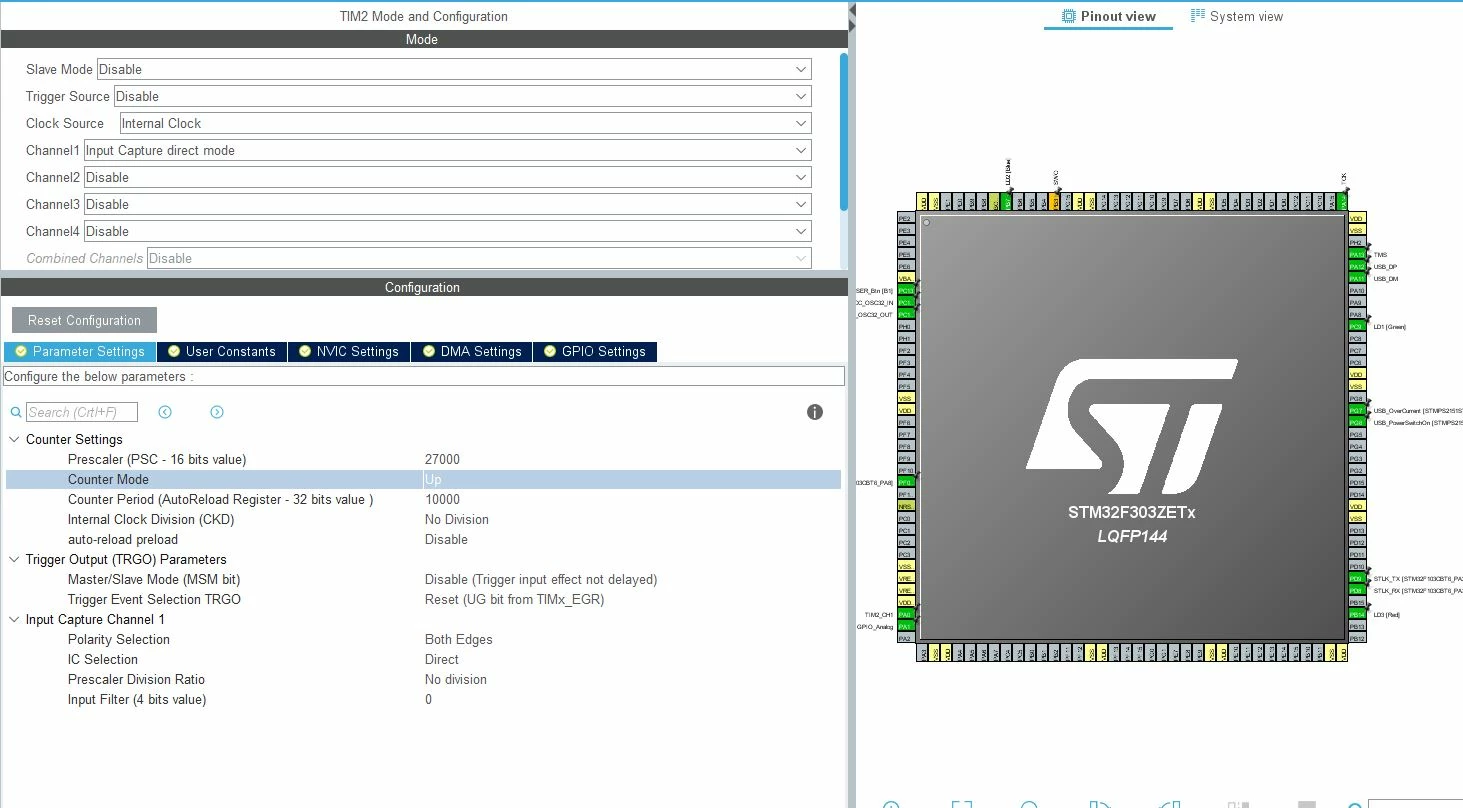Open the Channel2 dropdown
The image size is (1463, 808).
(447, 177)
